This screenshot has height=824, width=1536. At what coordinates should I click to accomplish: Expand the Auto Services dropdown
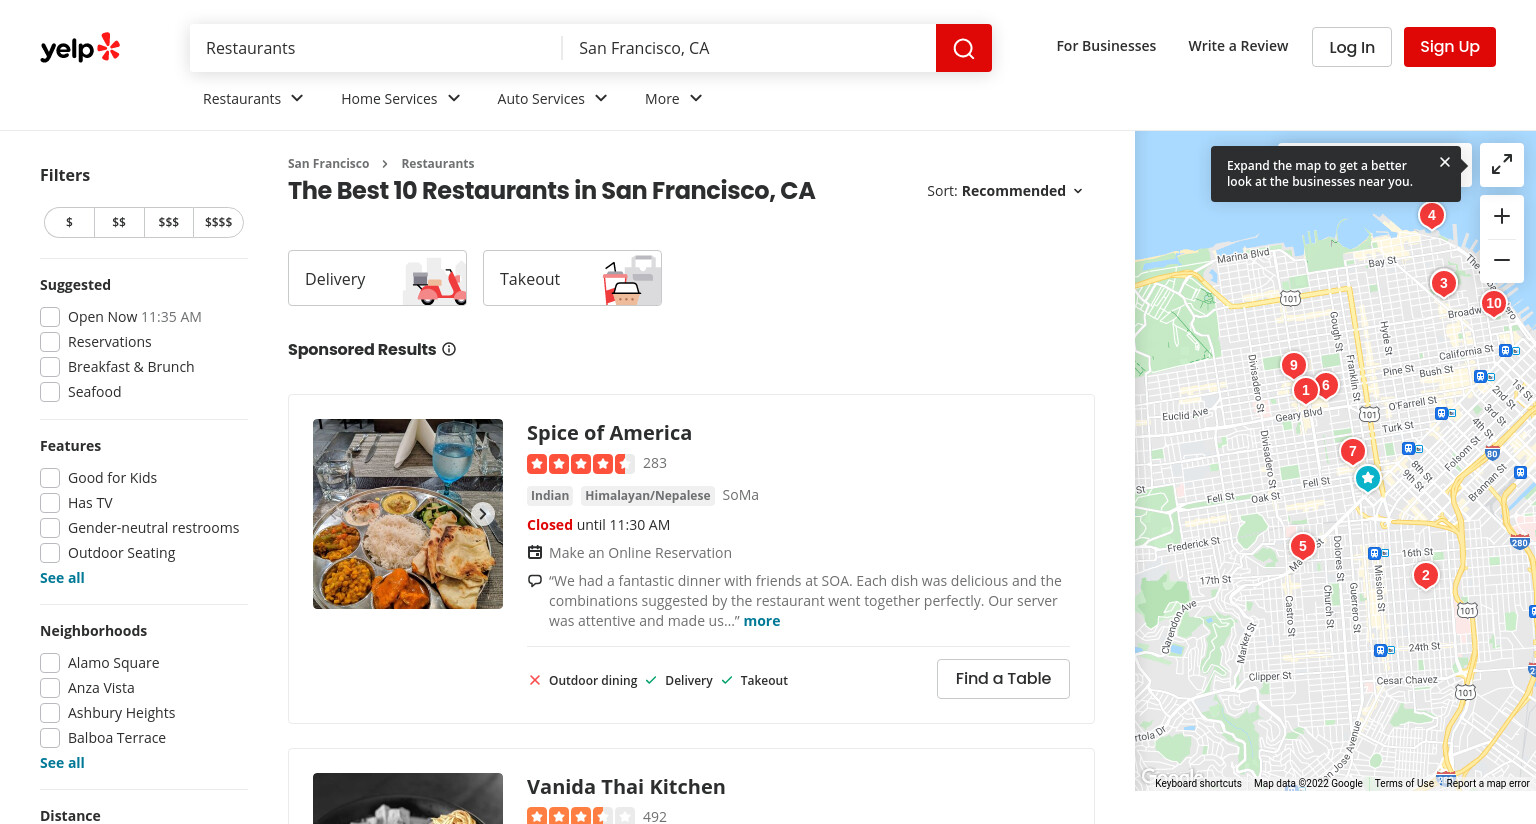552,99
